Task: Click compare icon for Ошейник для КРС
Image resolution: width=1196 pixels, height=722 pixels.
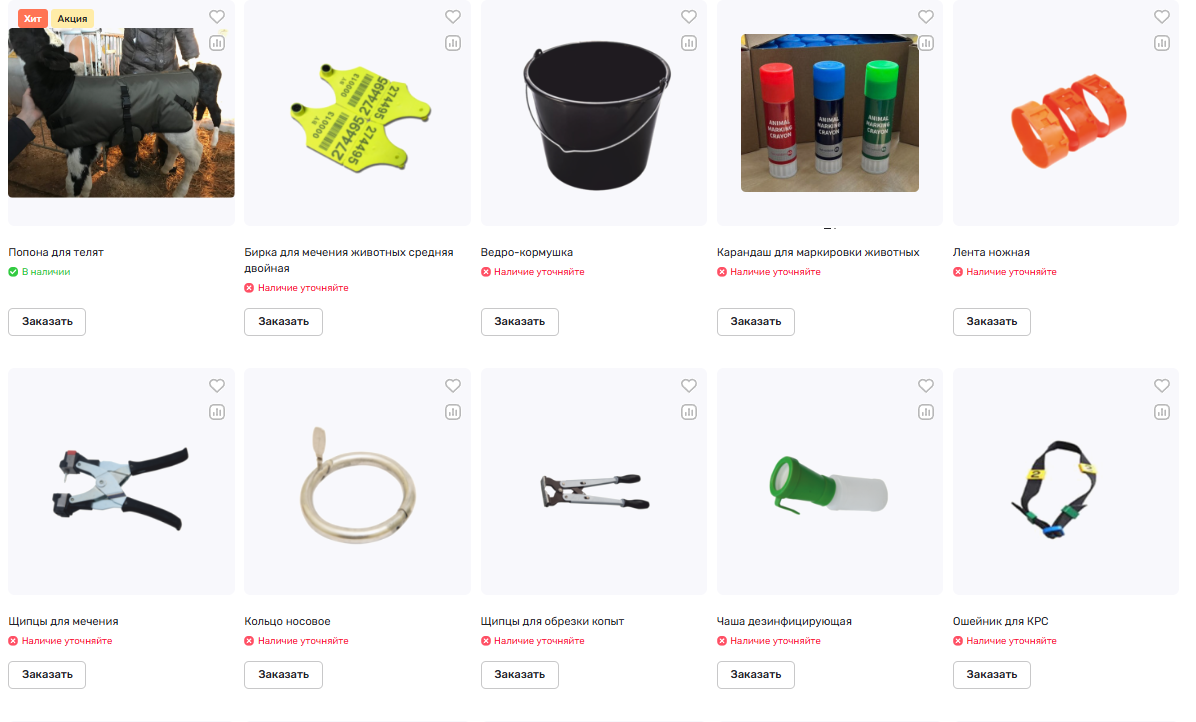Action: [1162, 412]
